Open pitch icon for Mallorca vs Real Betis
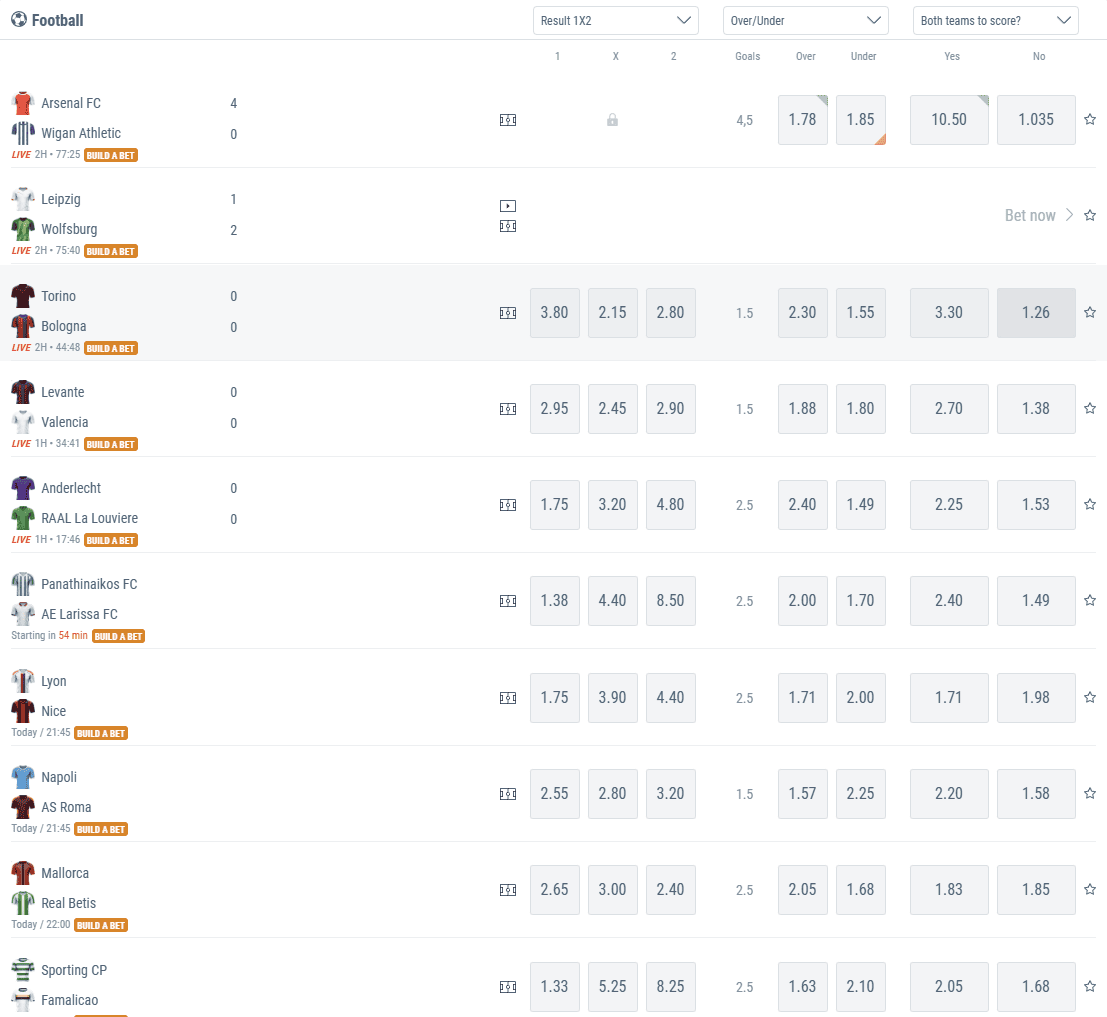 (x=508, y=890)
